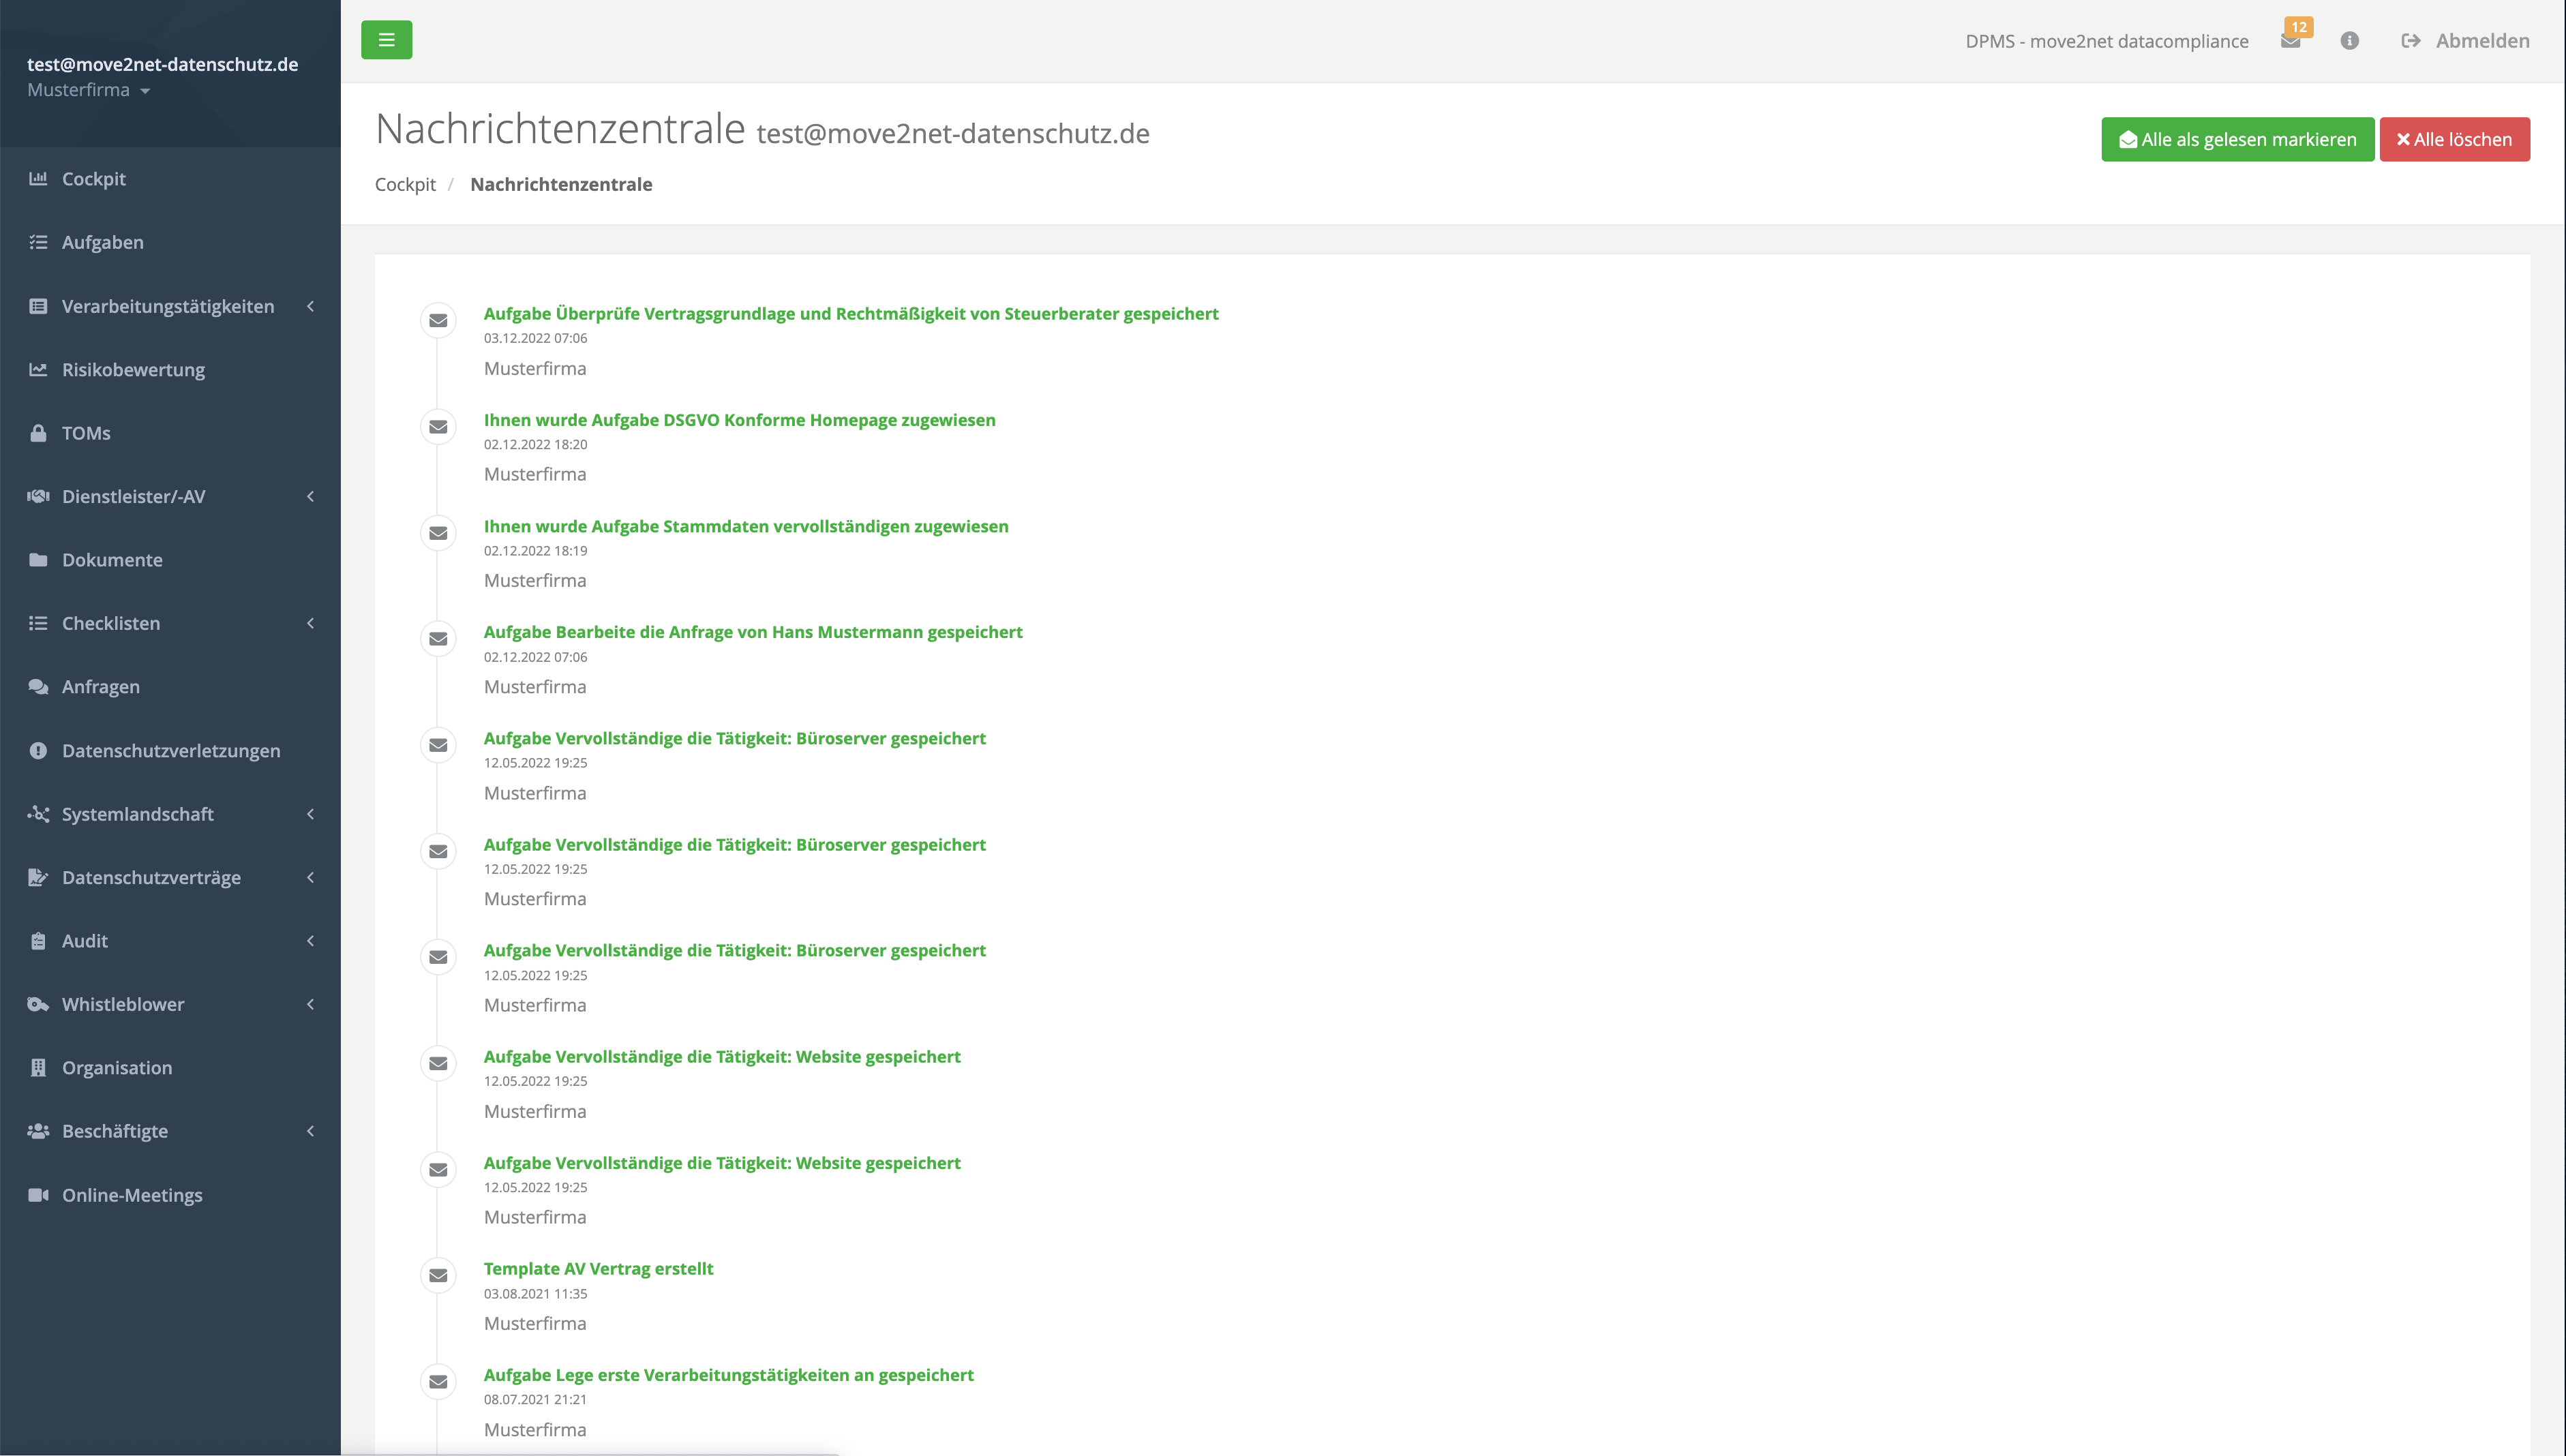Click the Organisation building icon
2566x1456 pixels.
38,1068
